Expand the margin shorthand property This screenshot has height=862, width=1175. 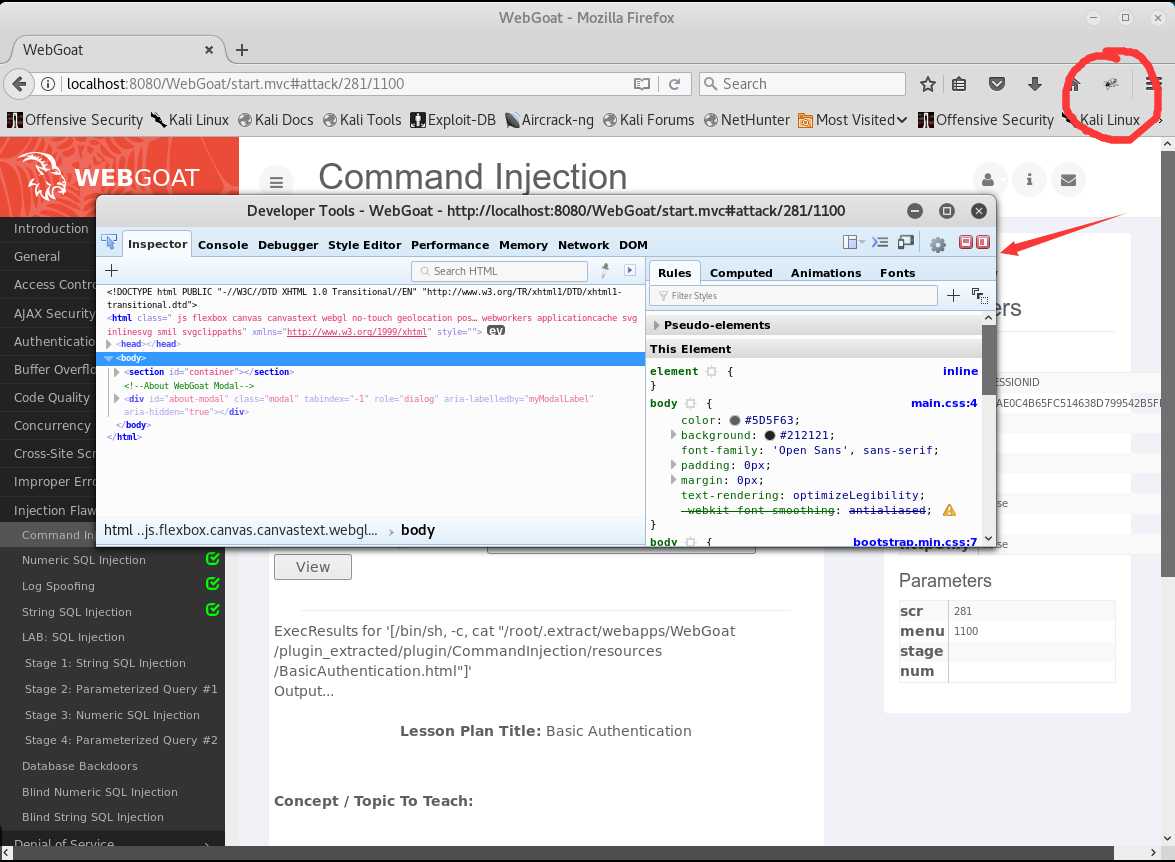pos(673,480)
